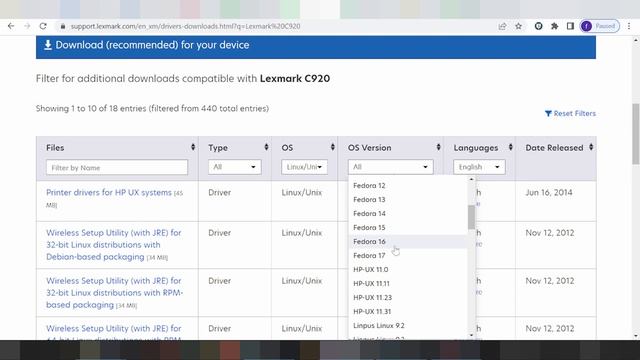Collapse the OS Version dropdown
This screenshot has height=360, width=640.
[391, 167]
